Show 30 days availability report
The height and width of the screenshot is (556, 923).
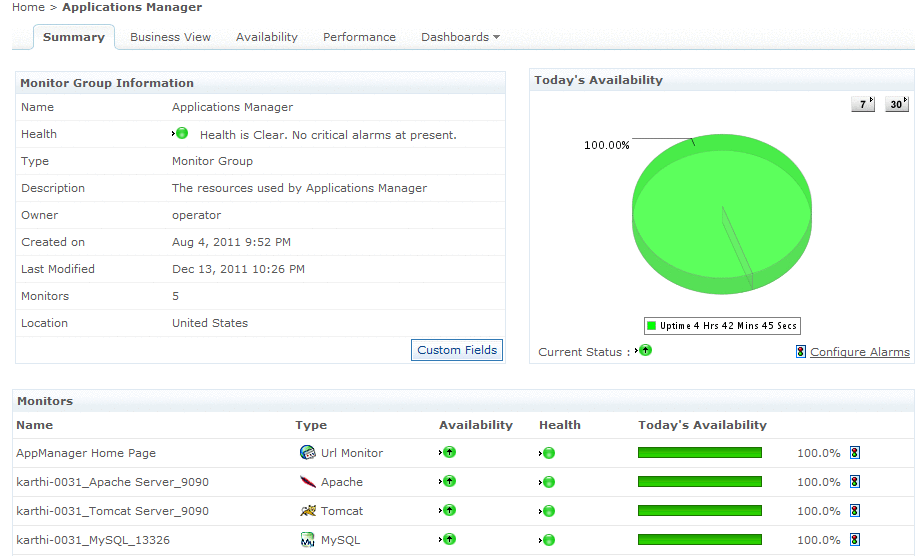897,104
